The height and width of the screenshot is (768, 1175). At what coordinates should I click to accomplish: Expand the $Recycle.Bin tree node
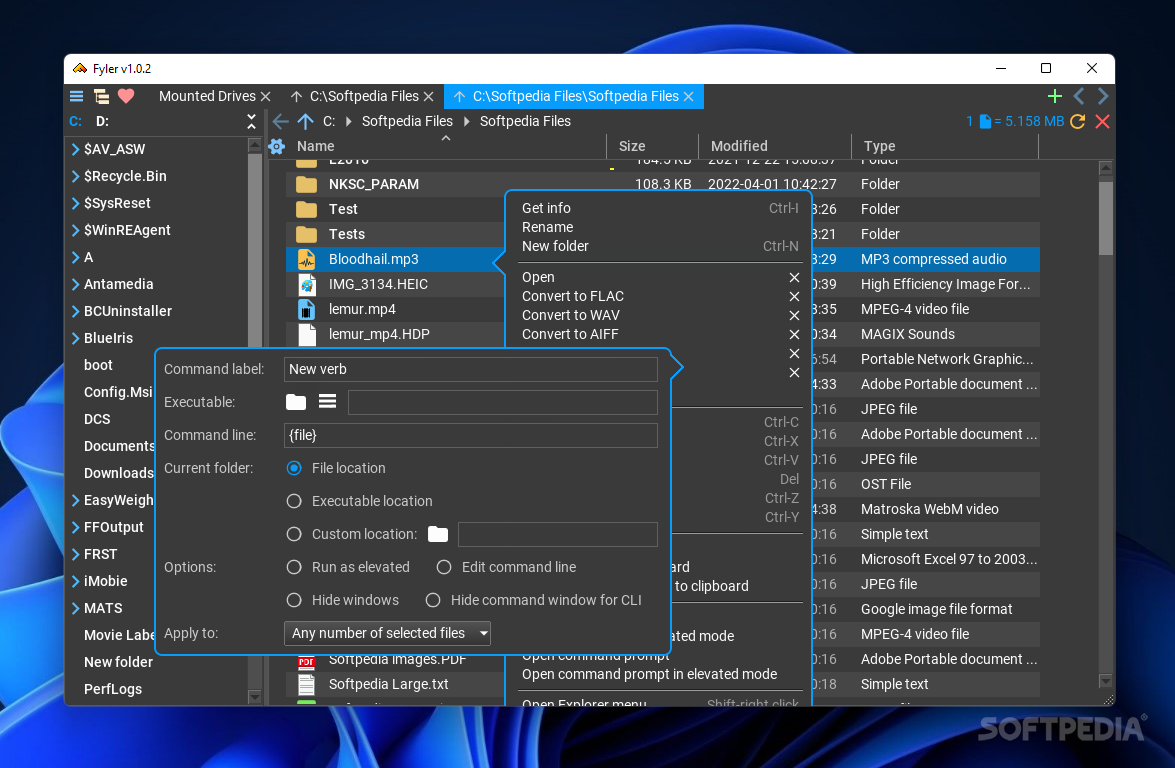[x=76, y=176]
